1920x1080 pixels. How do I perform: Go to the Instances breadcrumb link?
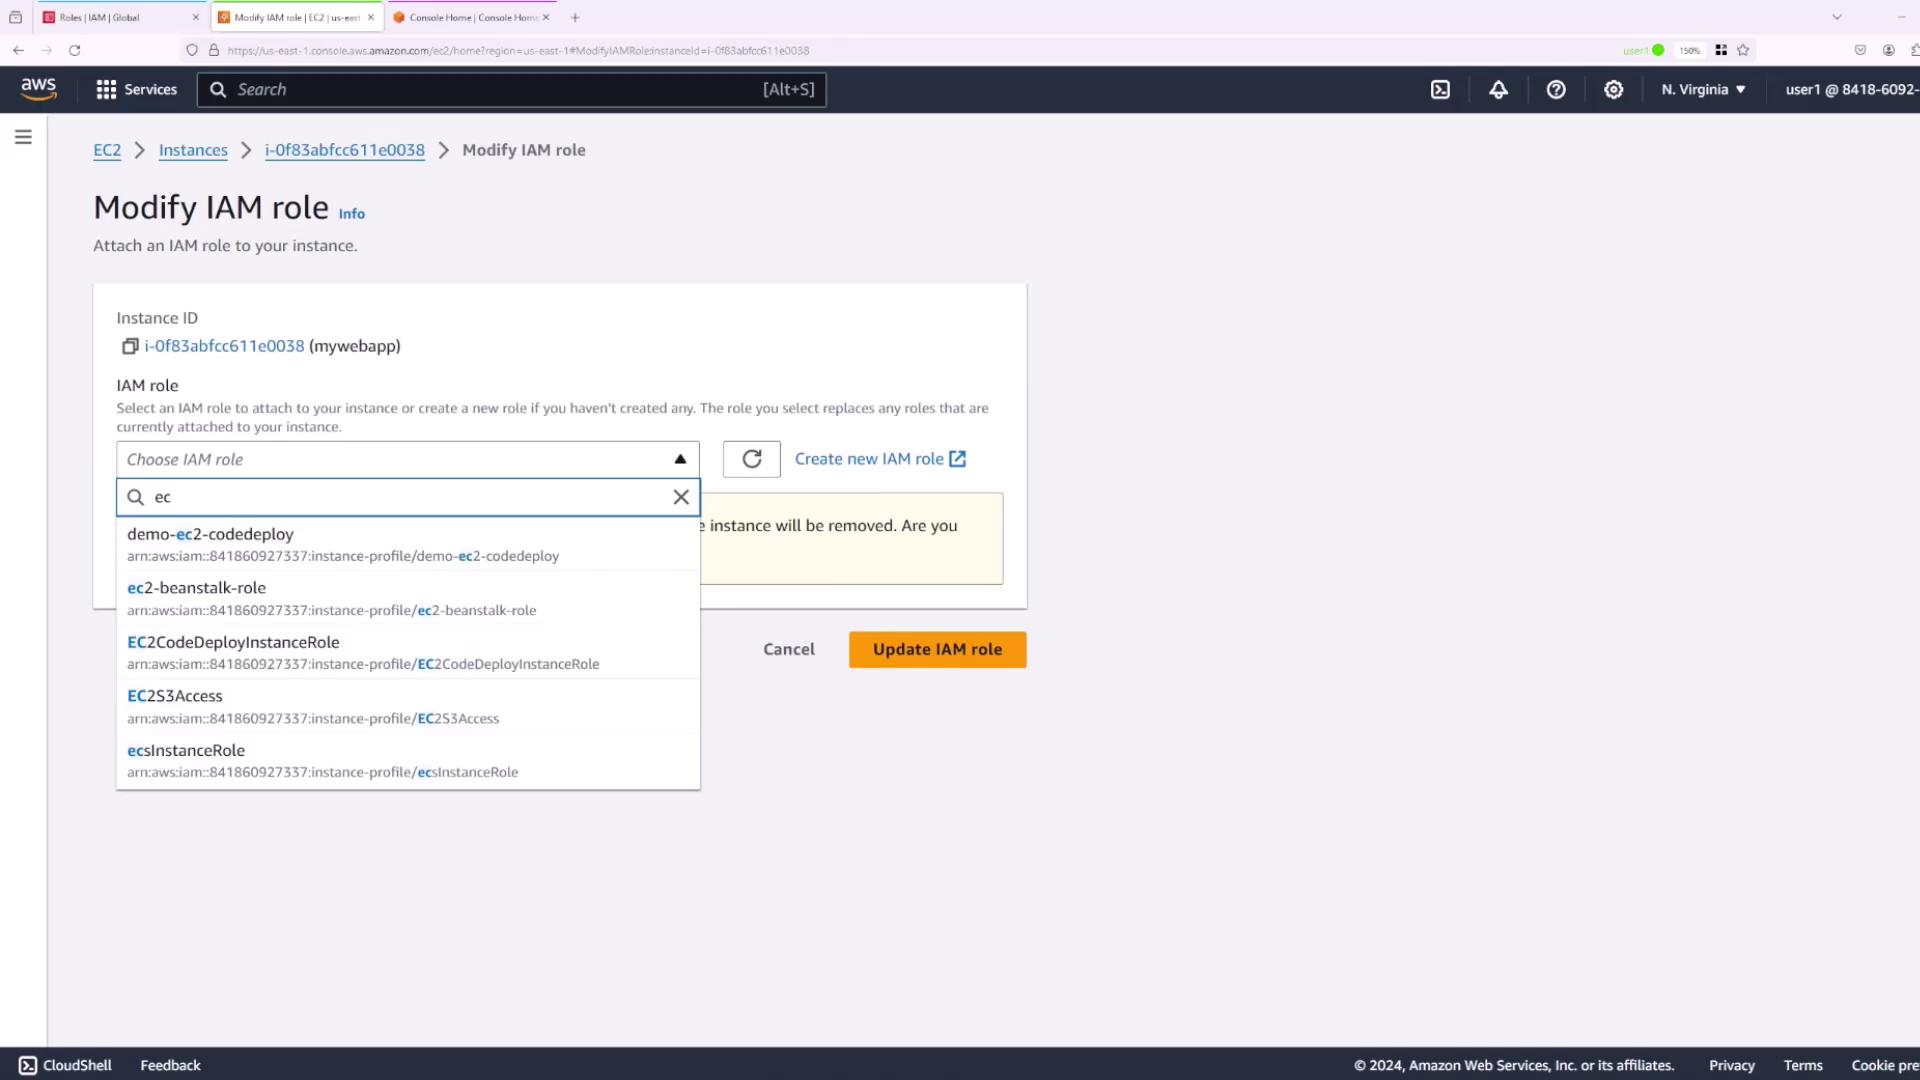coord(193,150)
